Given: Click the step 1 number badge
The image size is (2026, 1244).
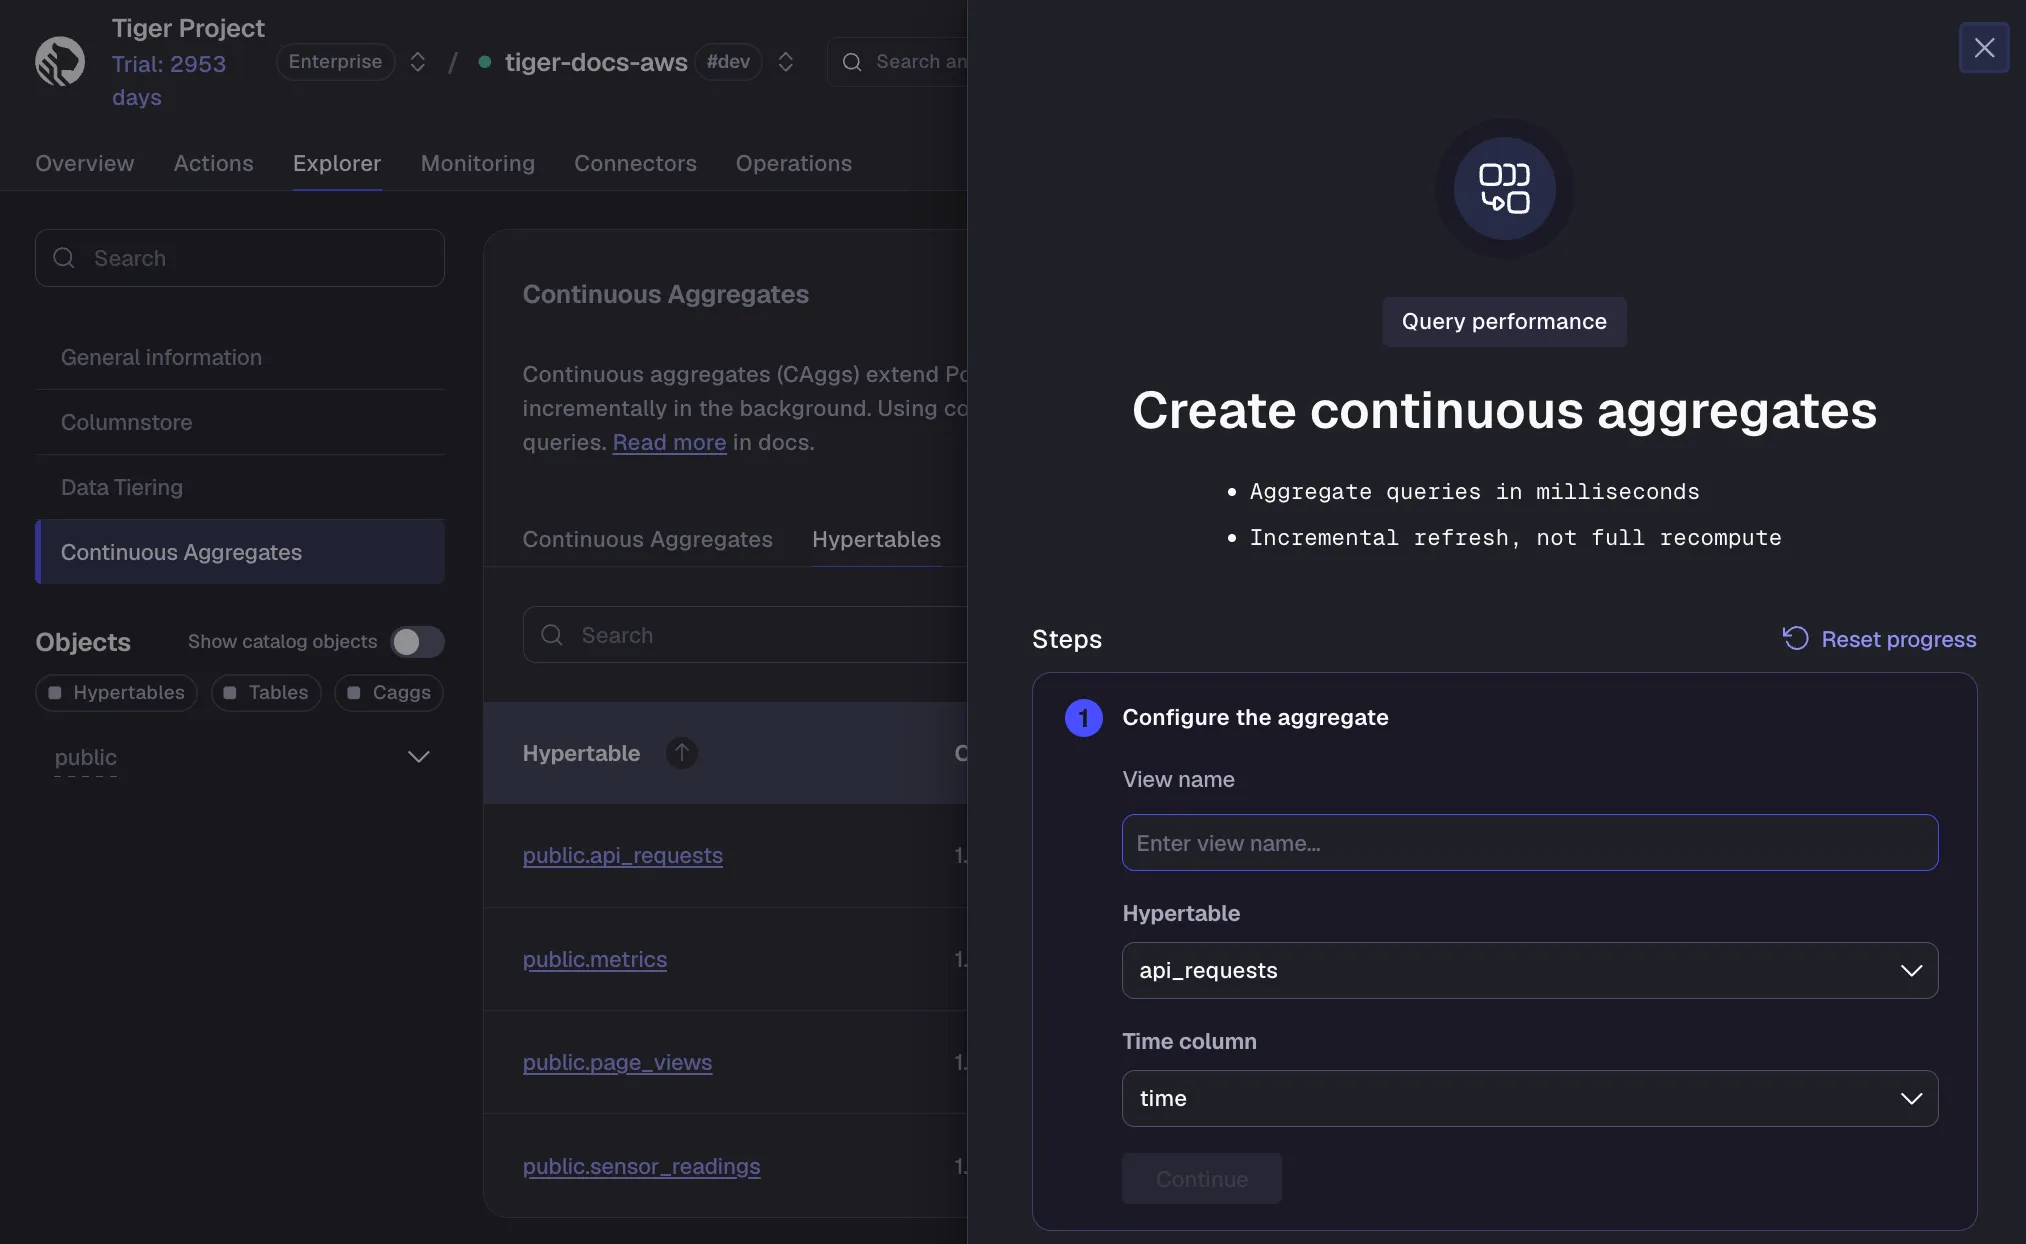Looking at the screenshot, I should pos(1083,718).
